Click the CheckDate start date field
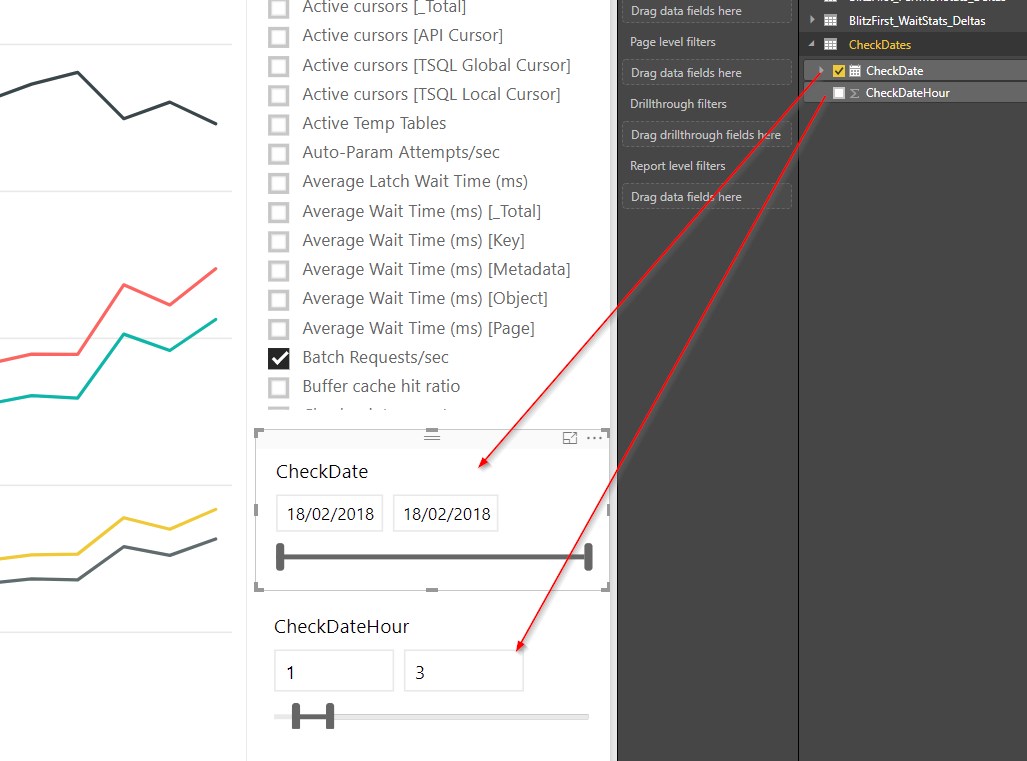 [x=329, y=513]
